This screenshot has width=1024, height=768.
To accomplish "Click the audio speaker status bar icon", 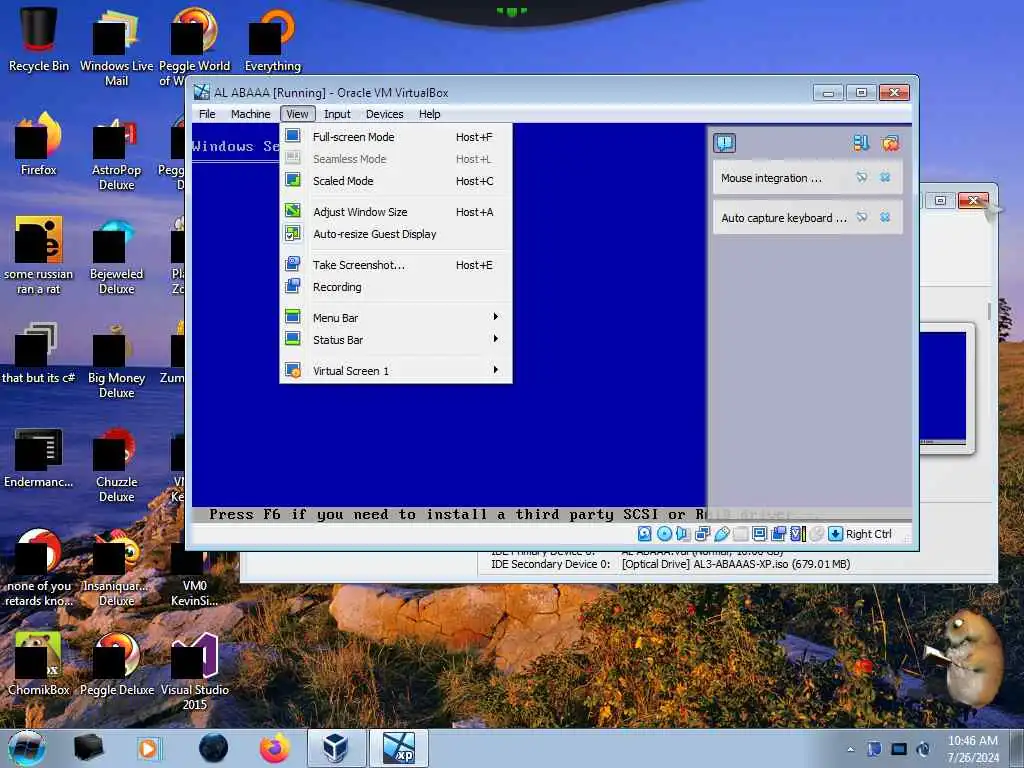I will click(x=683, y=534).
